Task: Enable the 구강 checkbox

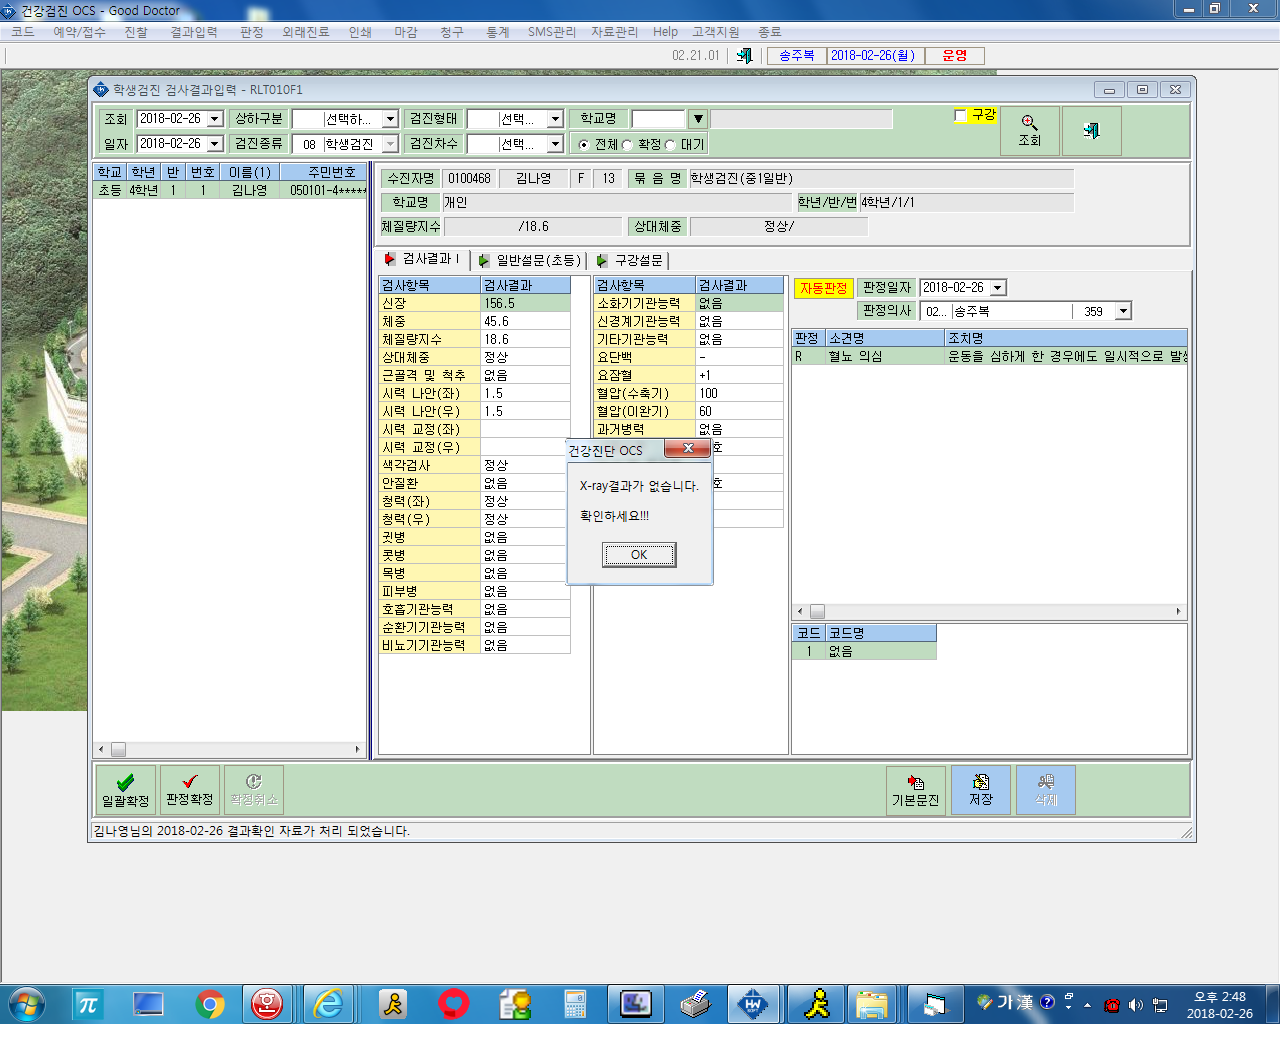Action: pyautogui.click(x=960, y=116)
